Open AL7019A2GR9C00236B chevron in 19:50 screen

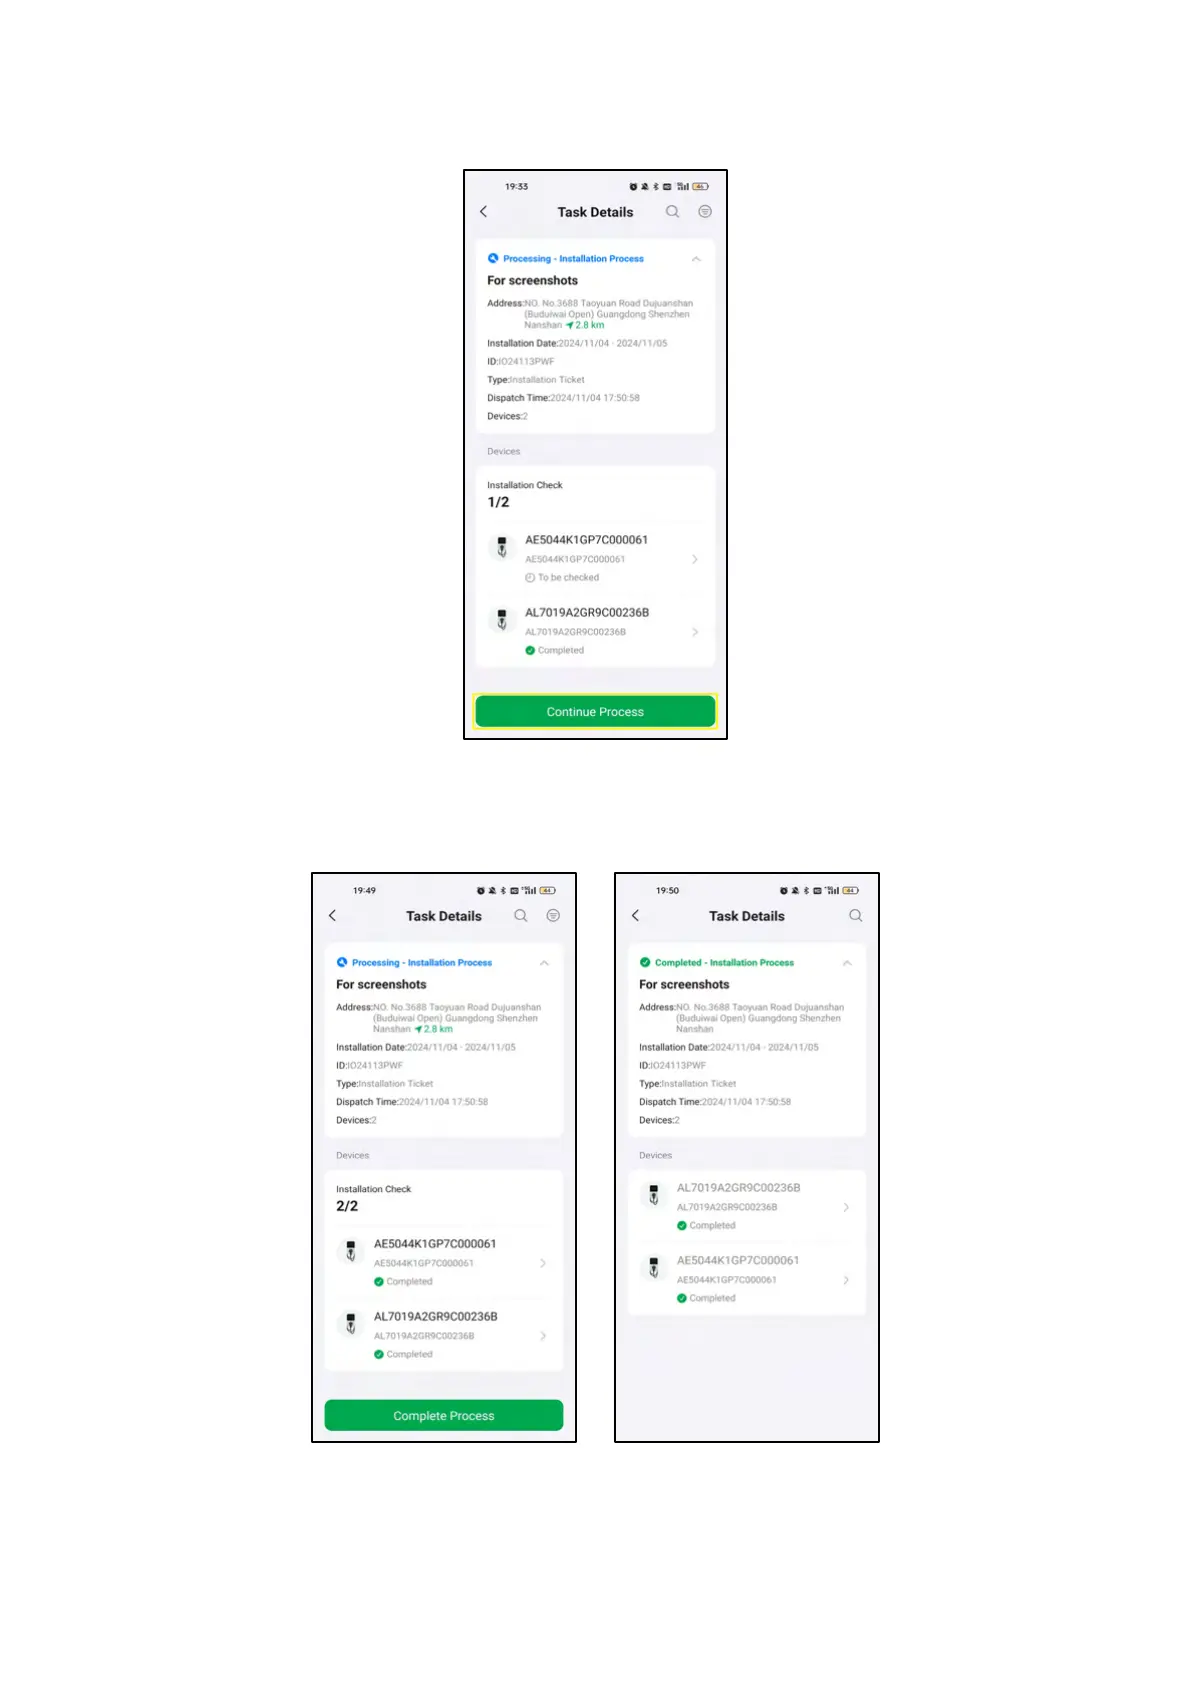(846, 1207)
